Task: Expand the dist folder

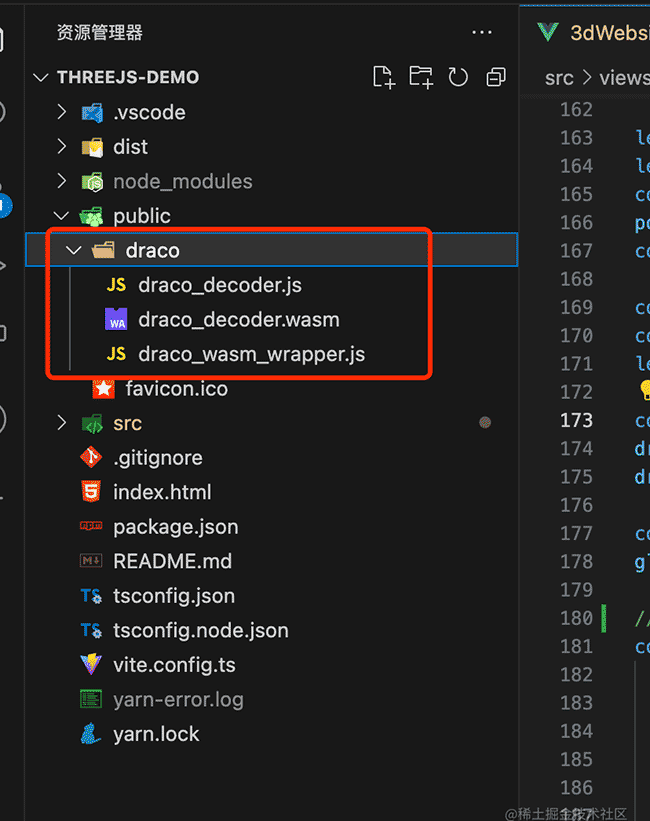Action: 130,147
